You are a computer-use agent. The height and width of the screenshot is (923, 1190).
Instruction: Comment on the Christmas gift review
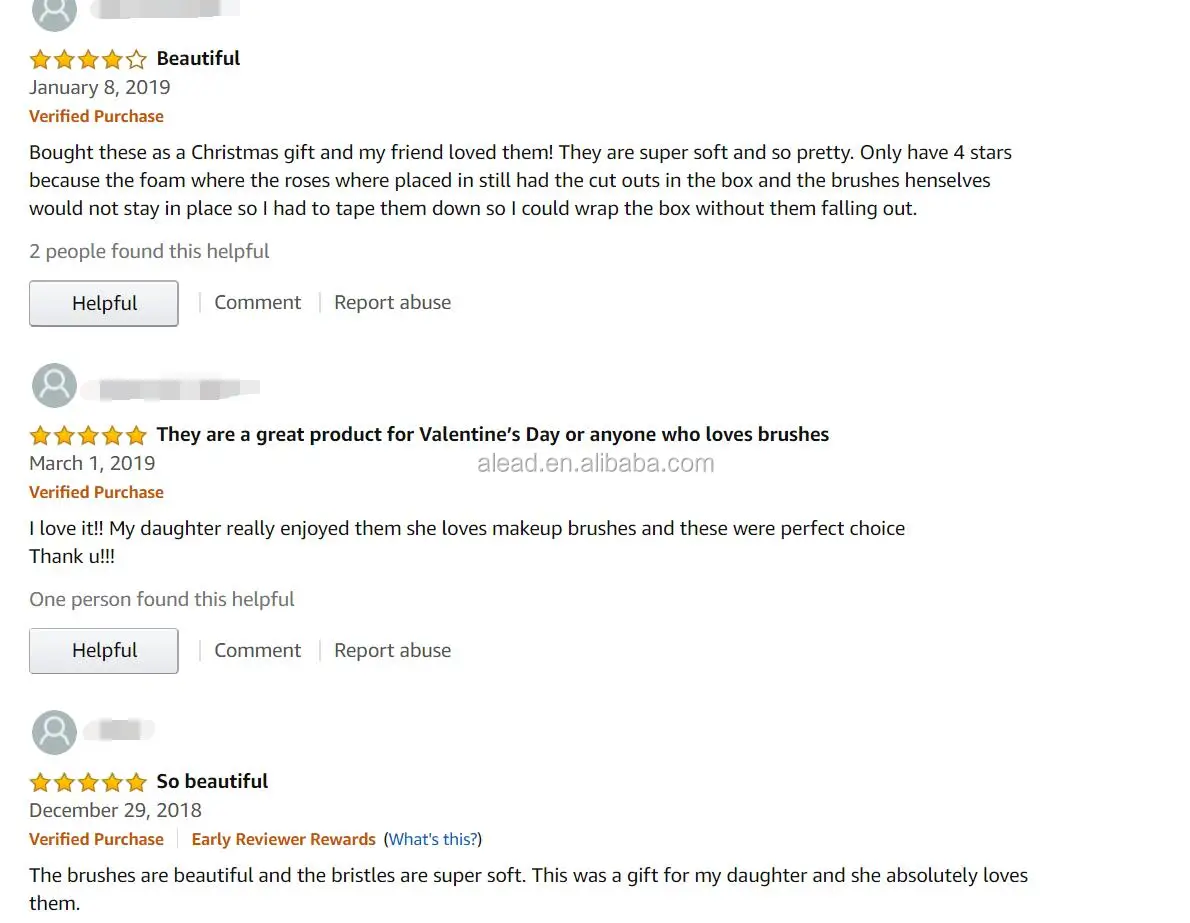257,303
